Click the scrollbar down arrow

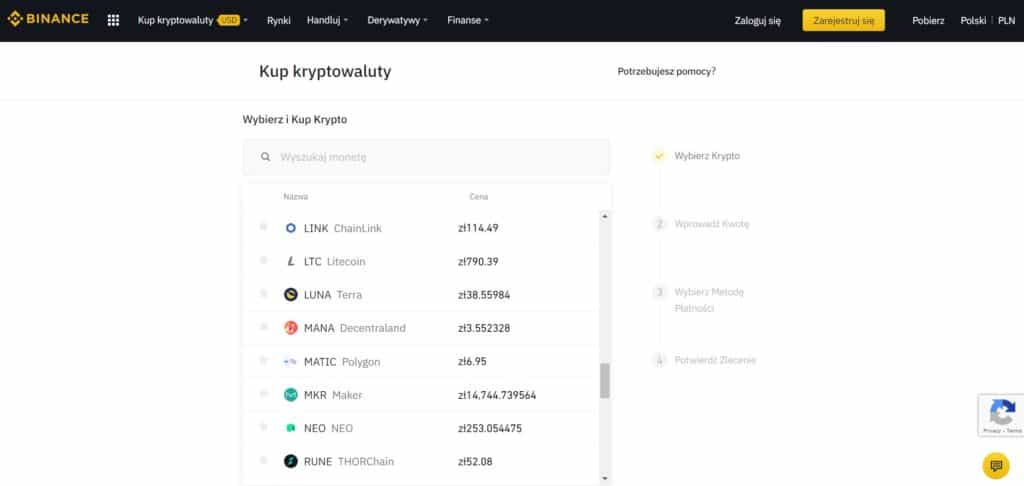point(605,478)
